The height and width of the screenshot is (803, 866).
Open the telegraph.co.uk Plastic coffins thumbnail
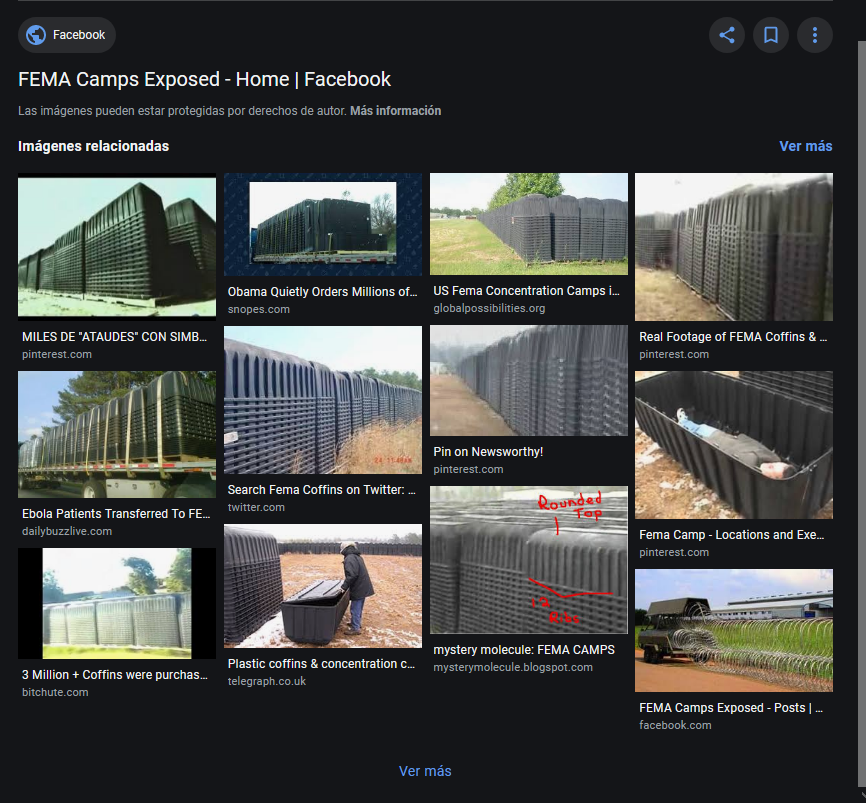click(x=323, y=585)
